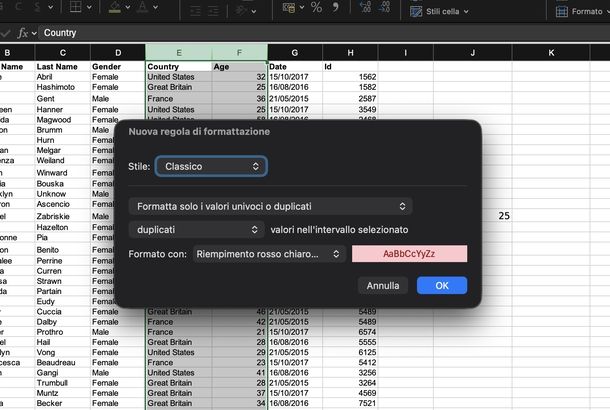Open the duplicati selector

[196, 230]
